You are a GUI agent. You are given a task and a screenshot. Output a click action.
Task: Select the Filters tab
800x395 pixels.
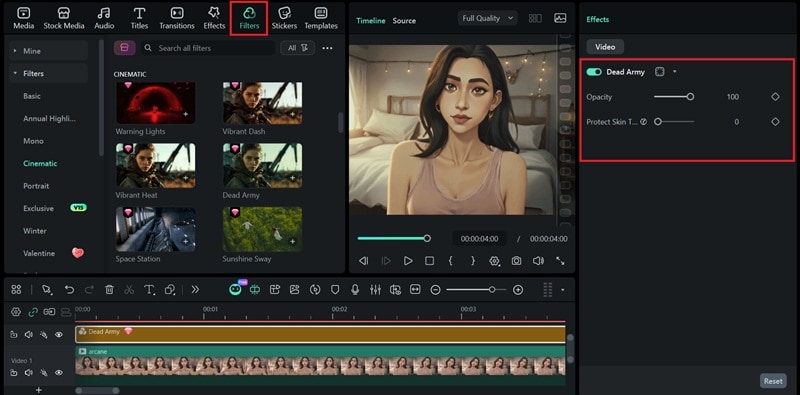coord(249,18)
